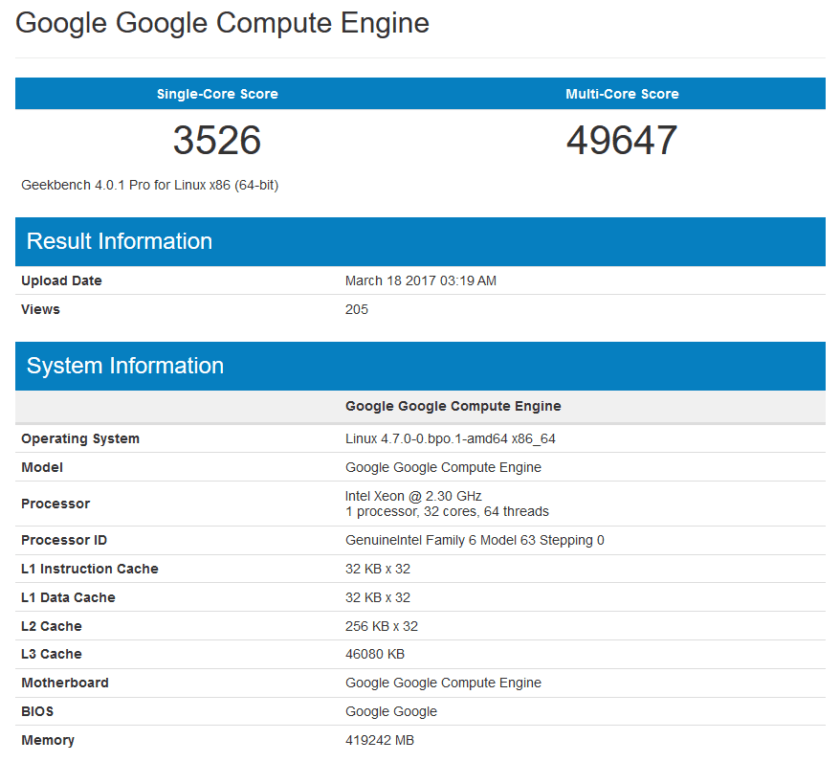Viewport: 840px width, 762px height.
Task: Click the BIOS value Google Google
Action: [x=391, y=712]
